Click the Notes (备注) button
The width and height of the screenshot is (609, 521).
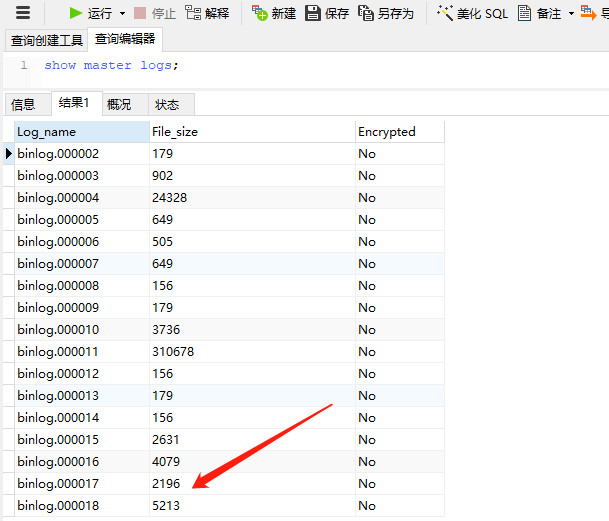coord(539,14)
